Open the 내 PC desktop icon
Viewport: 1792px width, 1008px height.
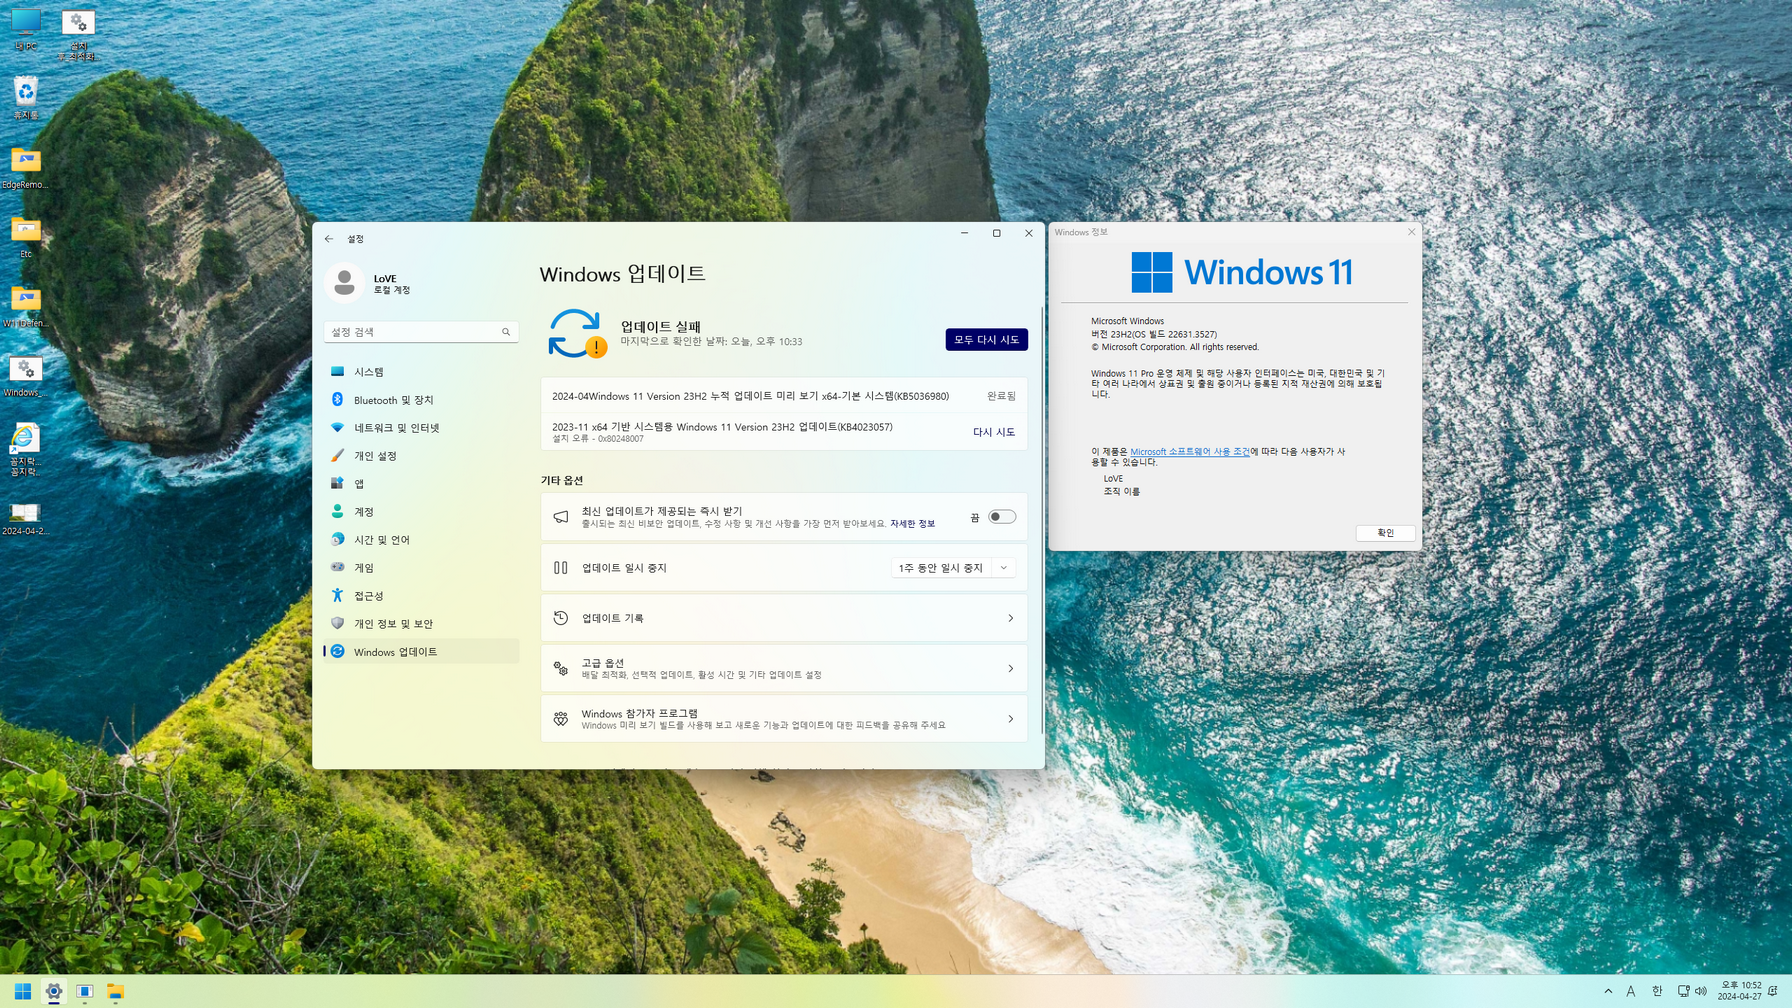pyautogui.click(x=26, y=29)
